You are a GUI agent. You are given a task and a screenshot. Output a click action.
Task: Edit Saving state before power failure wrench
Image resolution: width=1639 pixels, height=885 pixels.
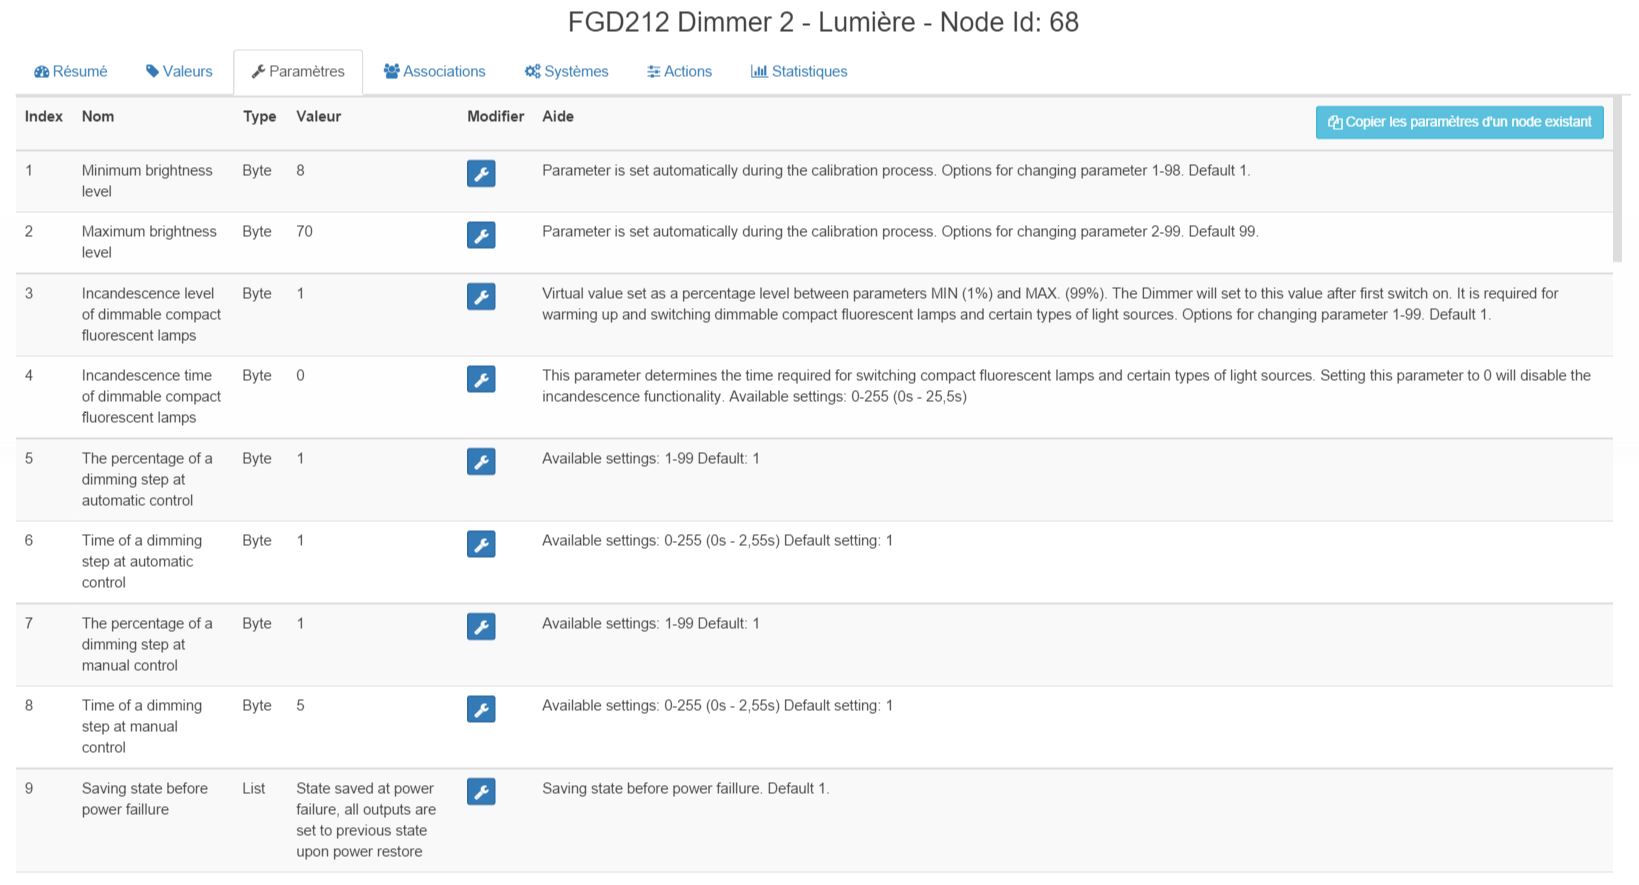(x=481, y=792)
